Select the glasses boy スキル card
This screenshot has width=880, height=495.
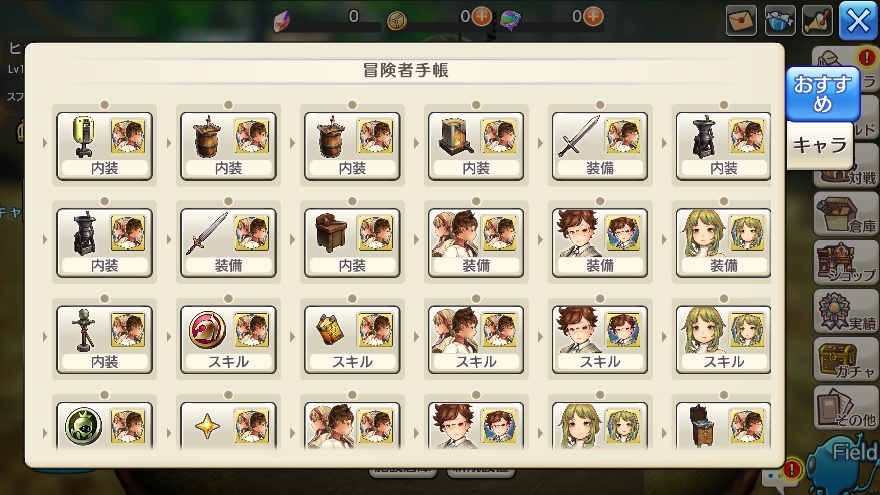point(600,340)
